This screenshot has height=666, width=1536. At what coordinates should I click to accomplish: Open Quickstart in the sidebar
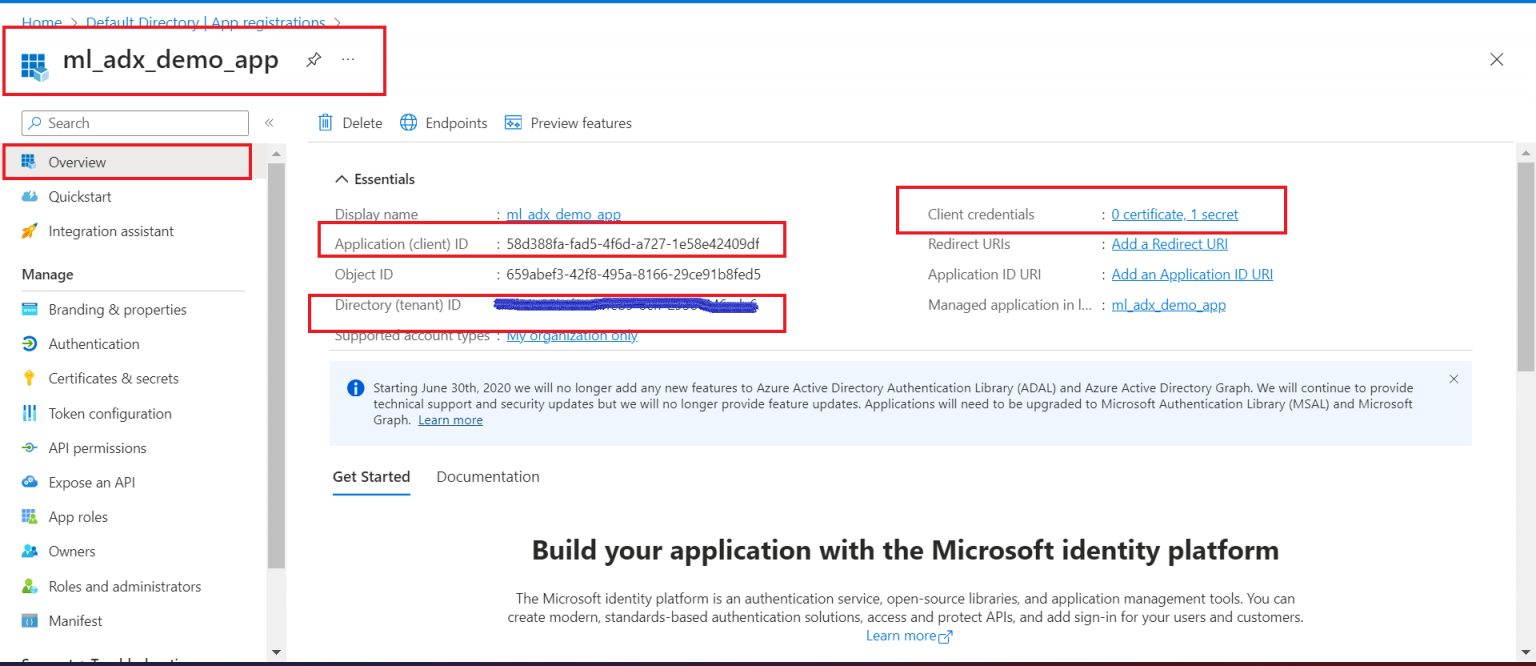click(80, 197)
